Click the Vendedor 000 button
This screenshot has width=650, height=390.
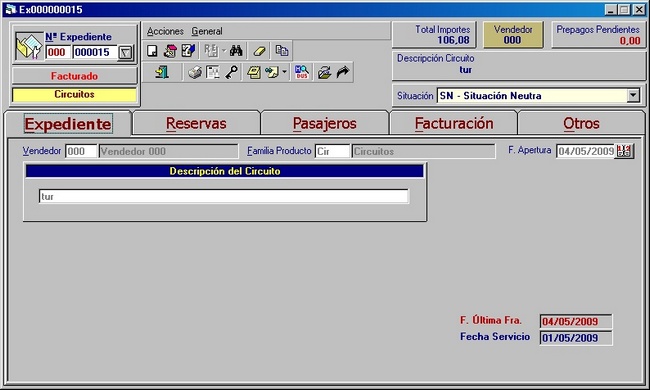click(513, 35)
